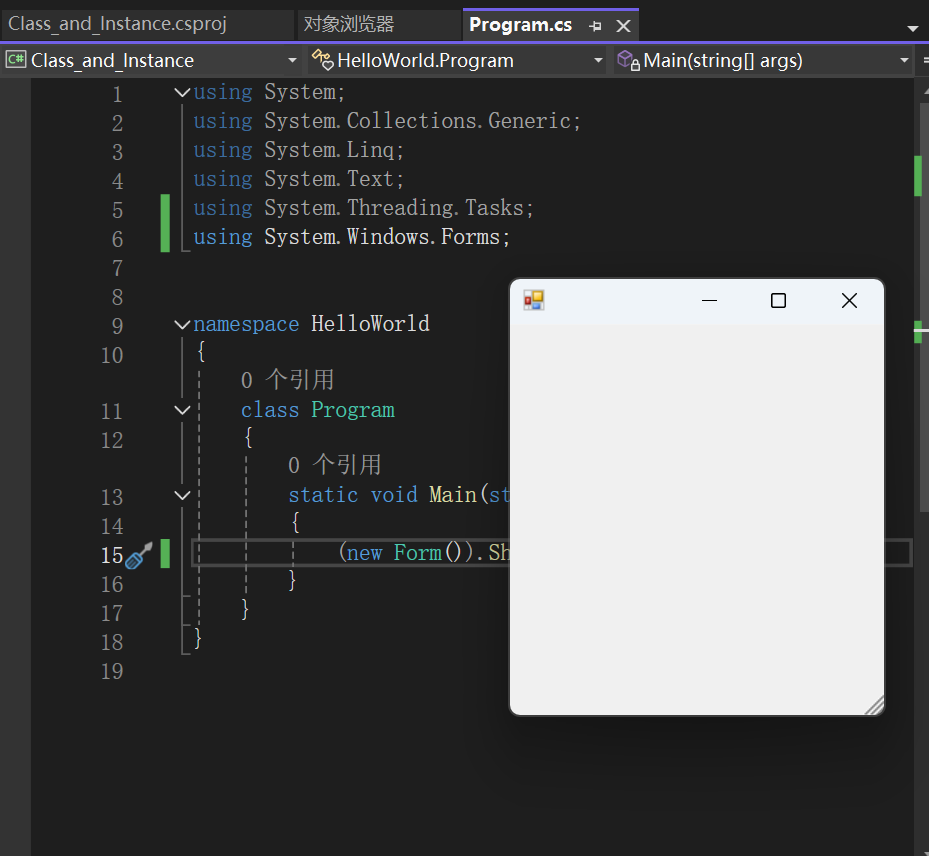The height and width of the screenshot is (856, 929).
Task: Maximize the running Form window
Action: 779,301
